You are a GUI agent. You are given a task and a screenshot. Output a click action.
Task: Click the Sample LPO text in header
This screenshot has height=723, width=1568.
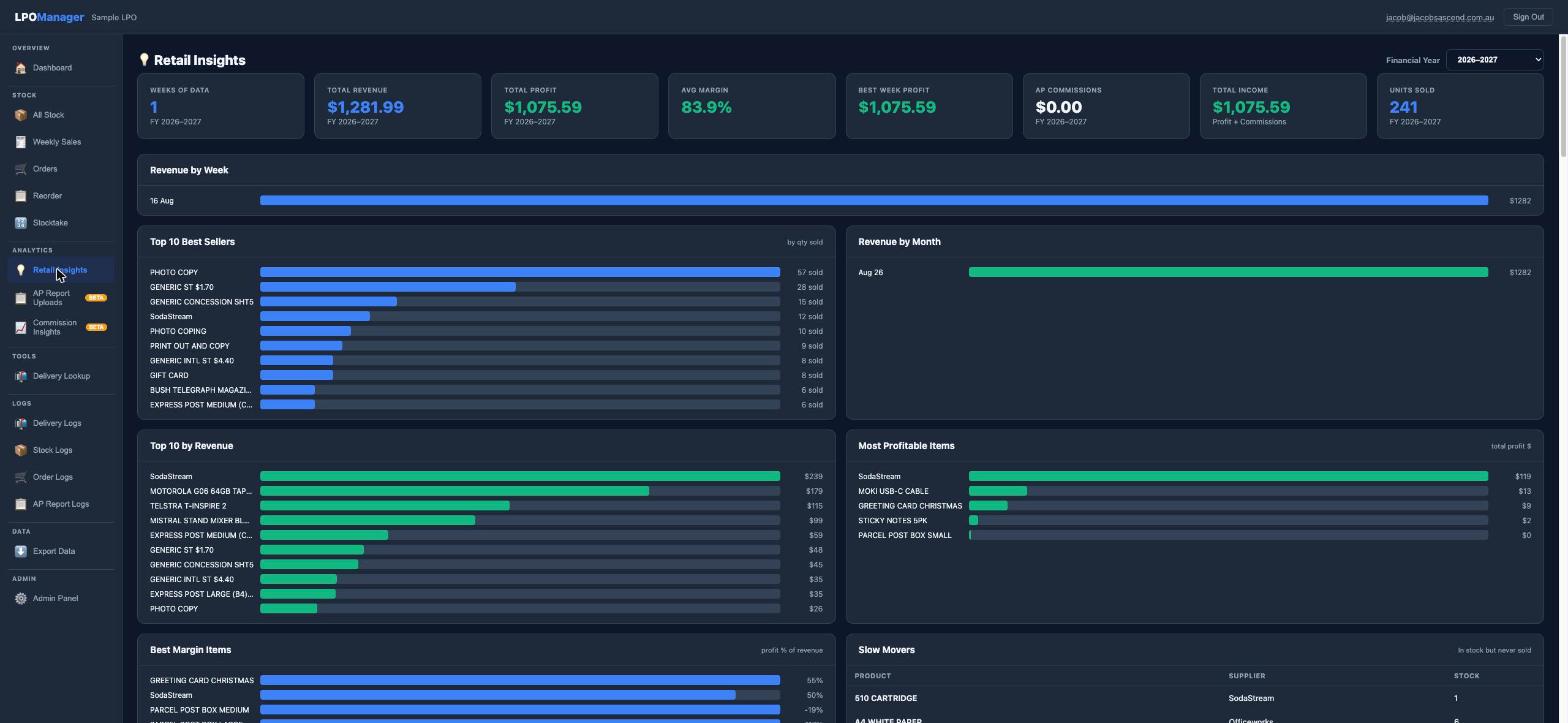point(114,17)
